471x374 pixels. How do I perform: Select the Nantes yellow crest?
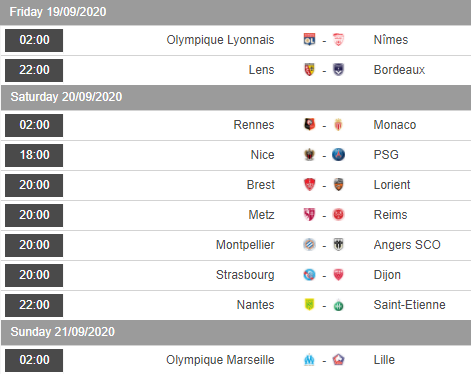[309, 305]
